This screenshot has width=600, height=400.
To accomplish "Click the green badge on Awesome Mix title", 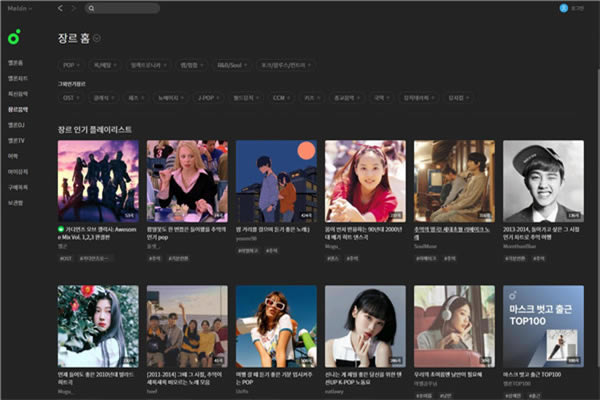I will 61,227.
